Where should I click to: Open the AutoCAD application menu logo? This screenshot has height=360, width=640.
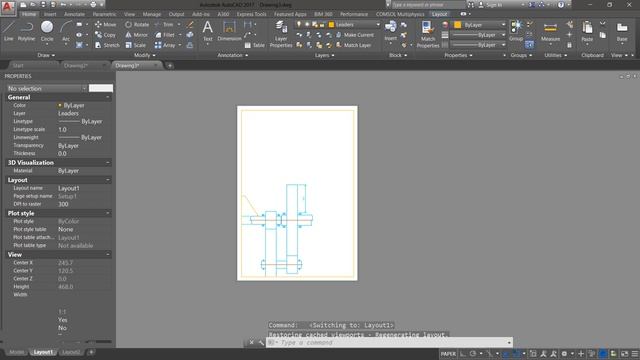click(8, 7)
